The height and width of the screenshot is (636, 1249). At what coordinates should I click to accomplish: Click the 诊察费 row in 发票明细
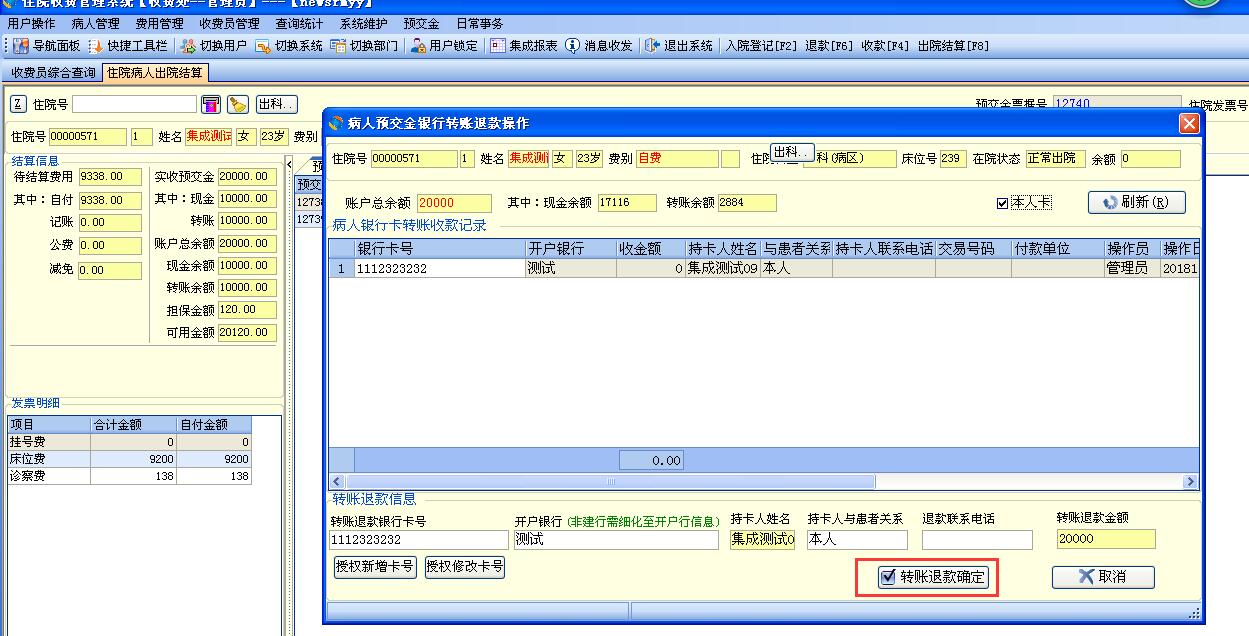(x=129, y=476)
